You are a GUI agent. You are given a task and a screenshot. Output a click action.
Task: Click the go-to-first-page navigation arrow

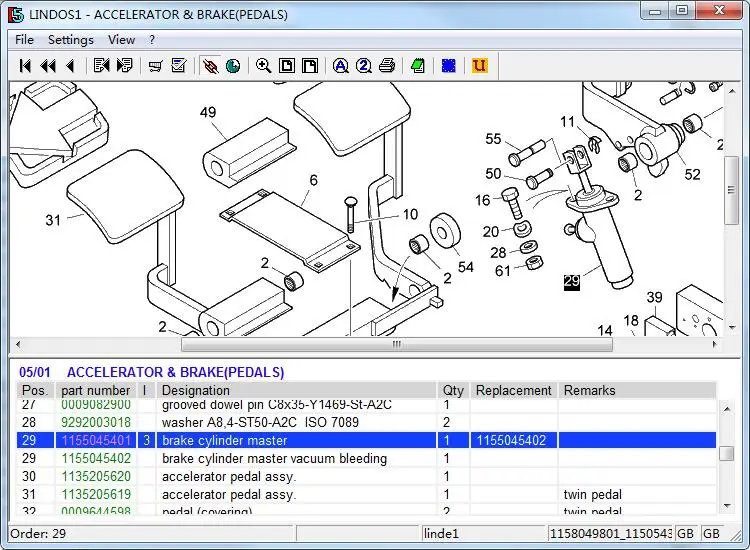pos(25,66)
